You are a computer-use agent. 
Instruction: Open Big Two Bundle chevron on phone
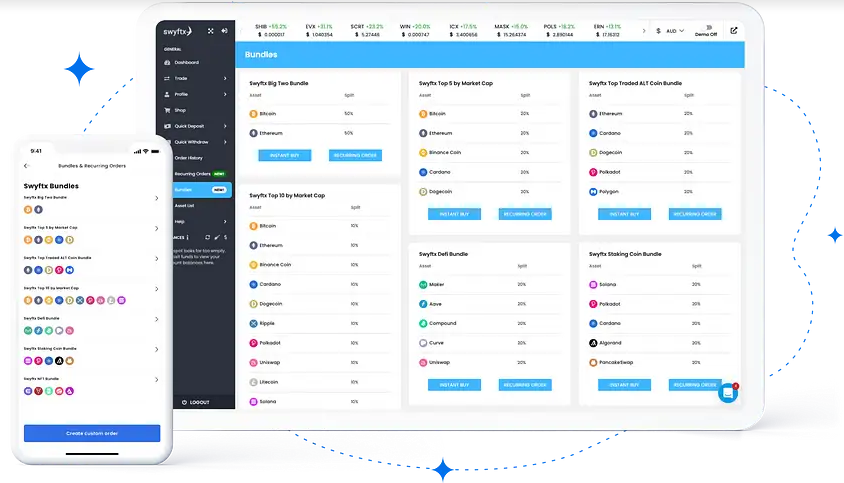[157, 198]
